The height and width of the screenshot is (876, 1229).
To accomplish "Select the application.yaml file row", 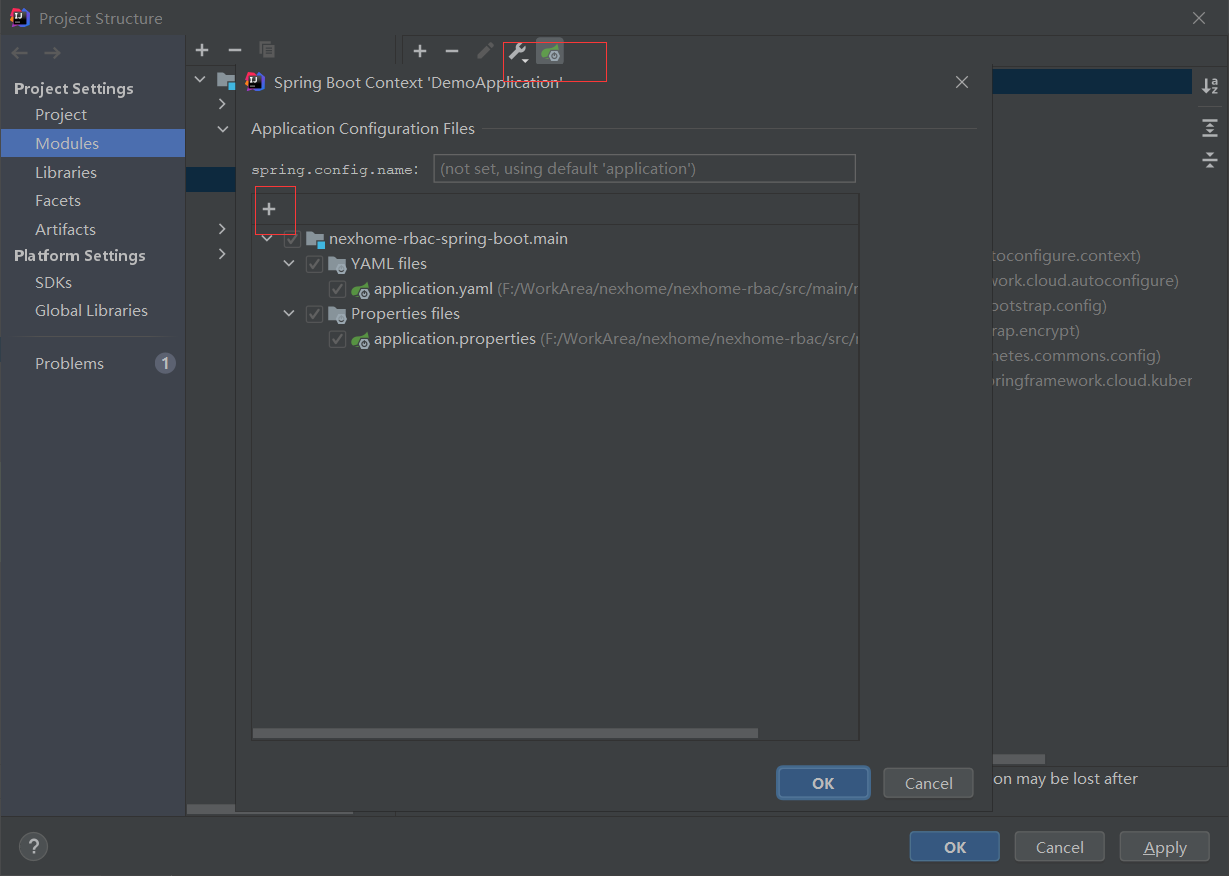I will [x=555, y=289].
